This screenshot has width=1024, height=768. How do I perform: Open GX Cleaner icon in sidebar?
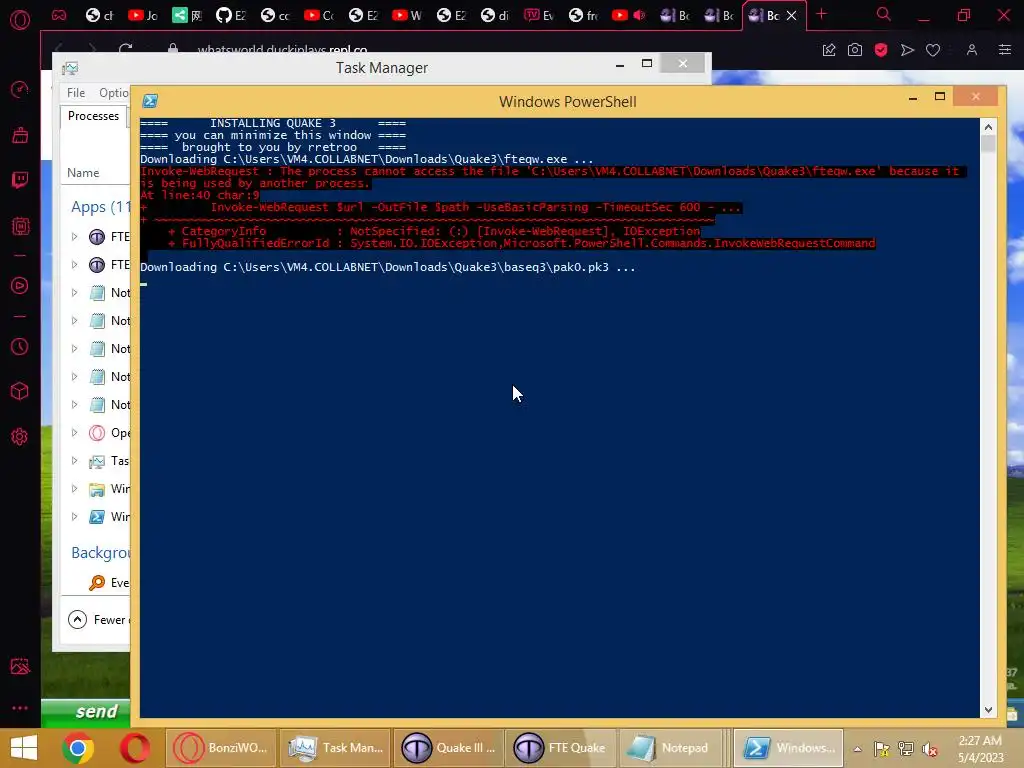pyautogui.click(x=20, y=135)
